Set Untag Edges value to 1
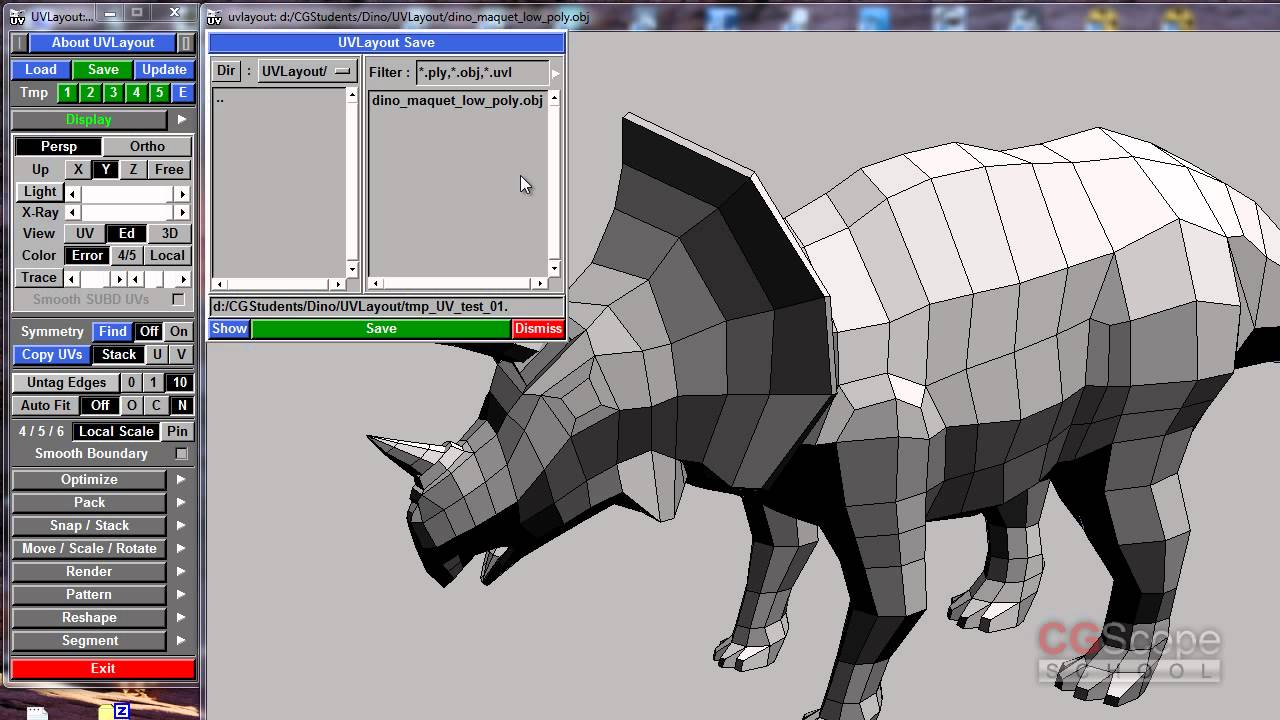 153,383
